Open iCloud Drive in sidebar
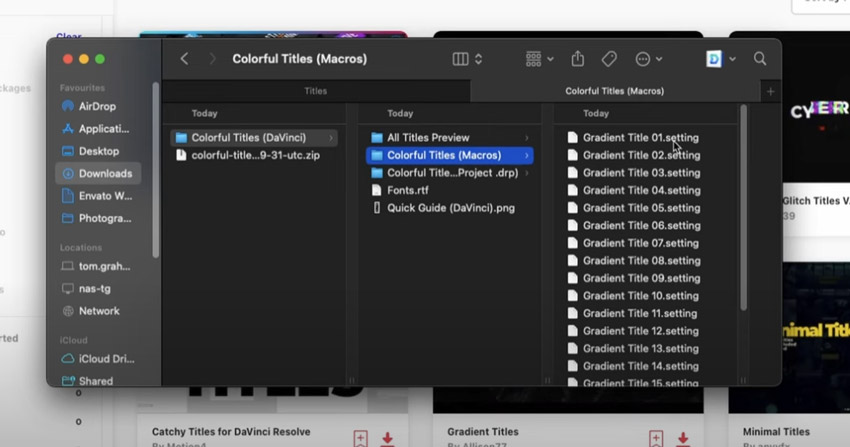This screenshot has width=850, height=447. 98,359
